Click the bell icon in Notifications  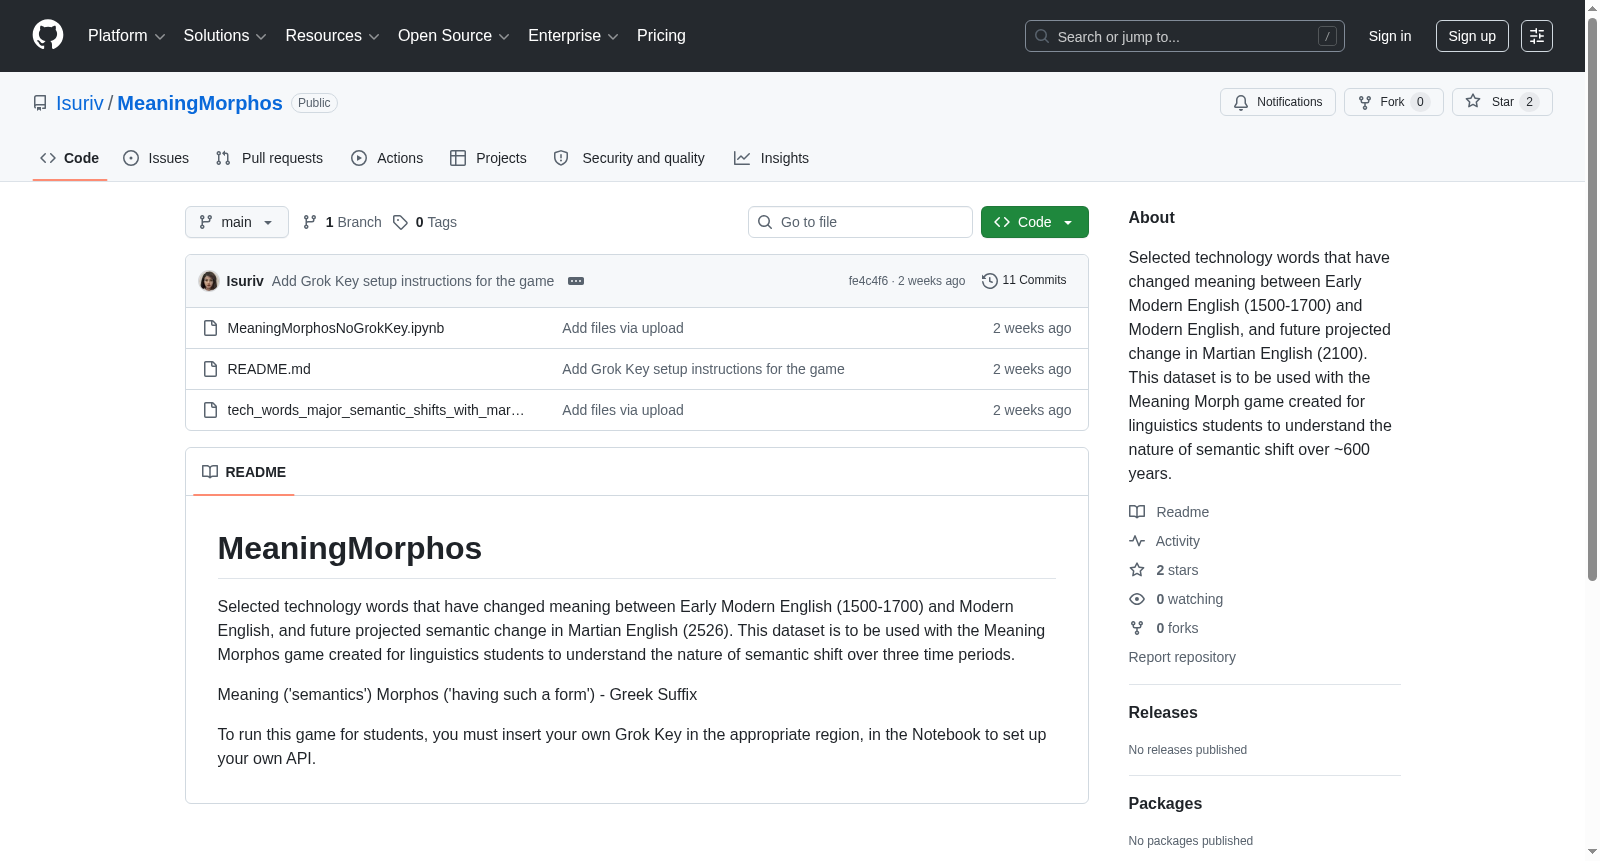point(1241,102)
